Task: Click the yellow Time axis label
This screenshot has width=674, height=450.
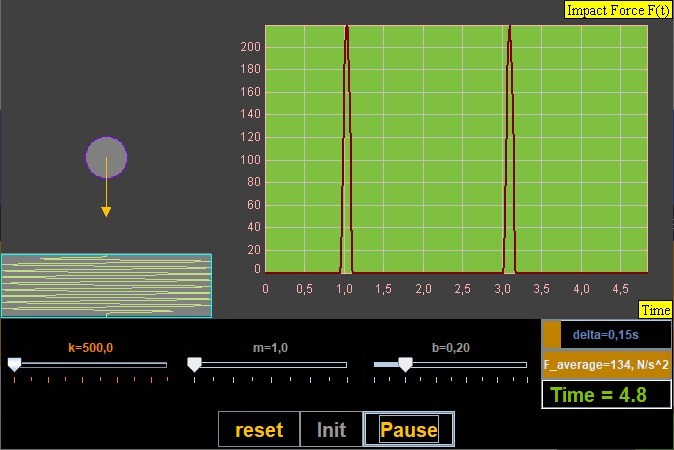Action: coord(655,310)
